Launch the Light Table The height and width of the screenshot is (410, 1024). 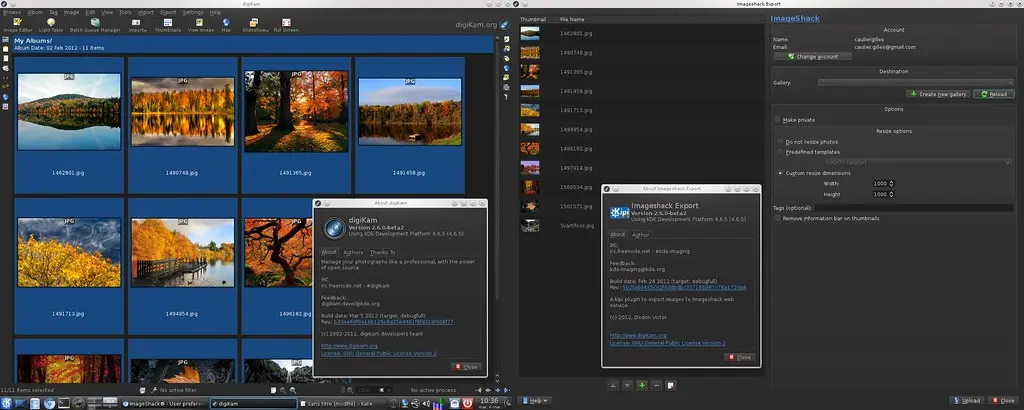pos(50,25)
